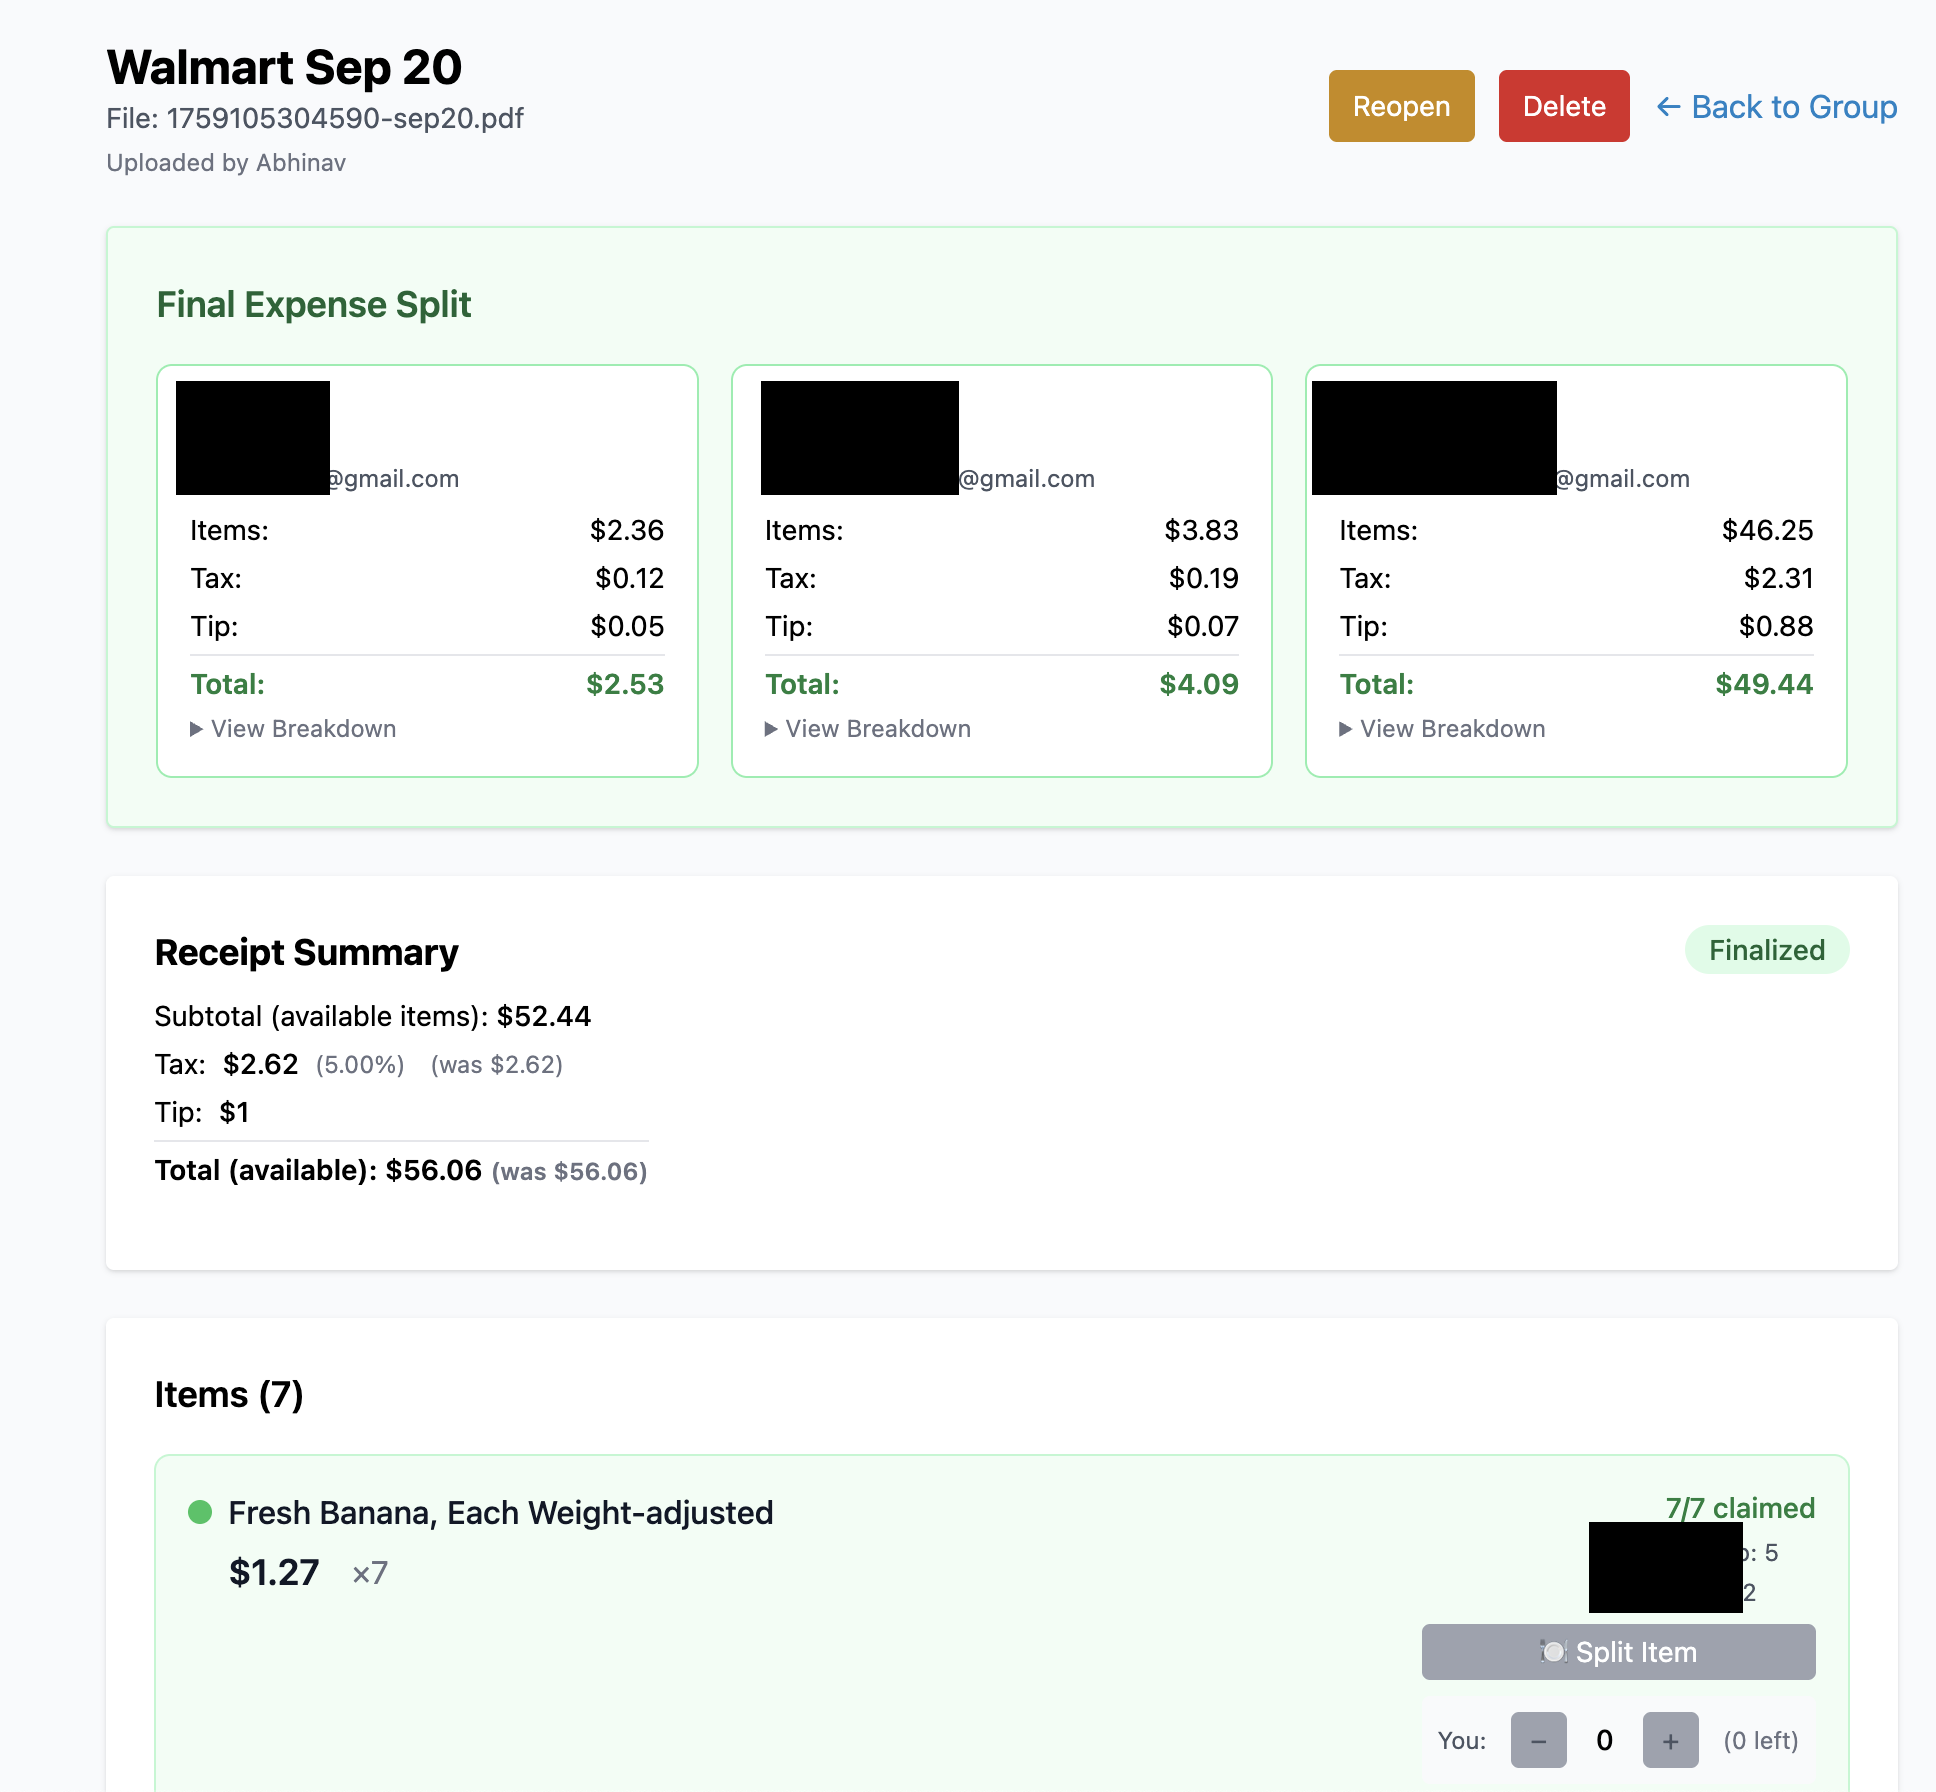
Task: Click the Reopen button
Action: pos(1401,106)
